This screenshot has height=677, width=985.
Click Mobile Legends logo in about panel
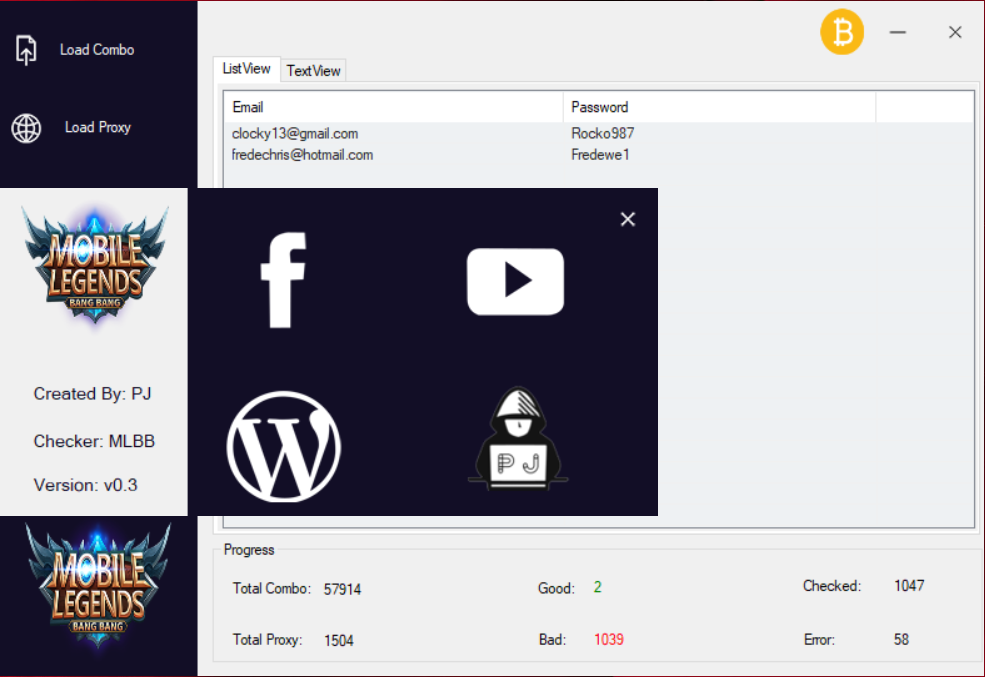pos(95,264)
